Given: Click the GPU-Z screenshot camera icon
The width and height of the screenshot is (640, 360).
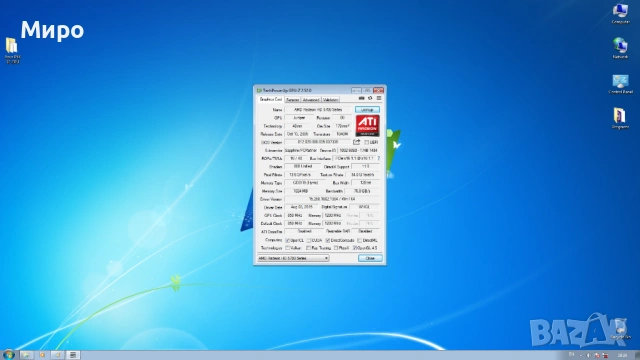Looking at the screenshot, I should [362, 98].
